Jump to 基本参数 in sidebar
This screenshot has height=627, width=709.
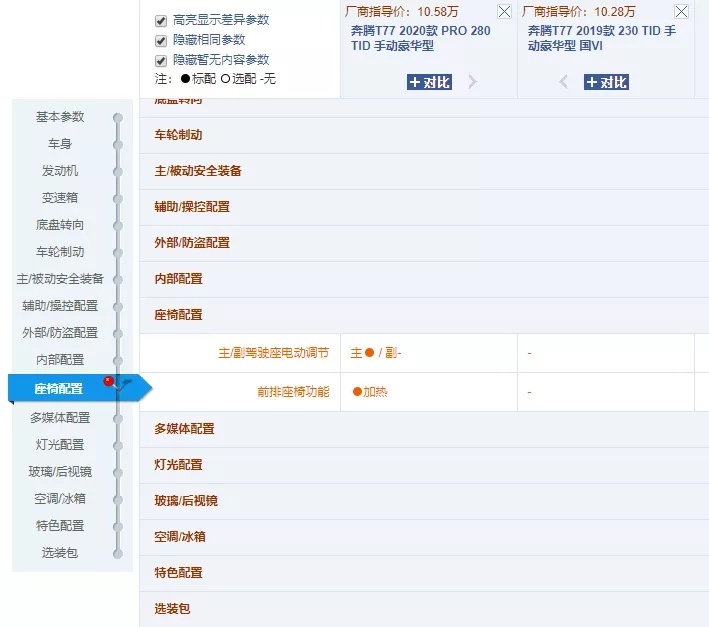(60, 117)
